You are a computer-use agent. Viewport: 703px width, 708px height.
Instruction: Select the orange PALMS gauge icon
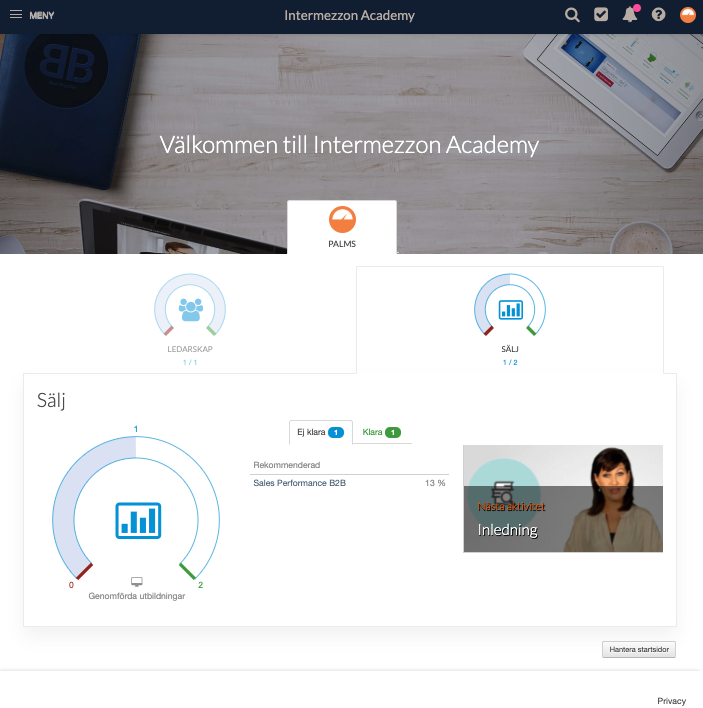(x=342, y=219)
